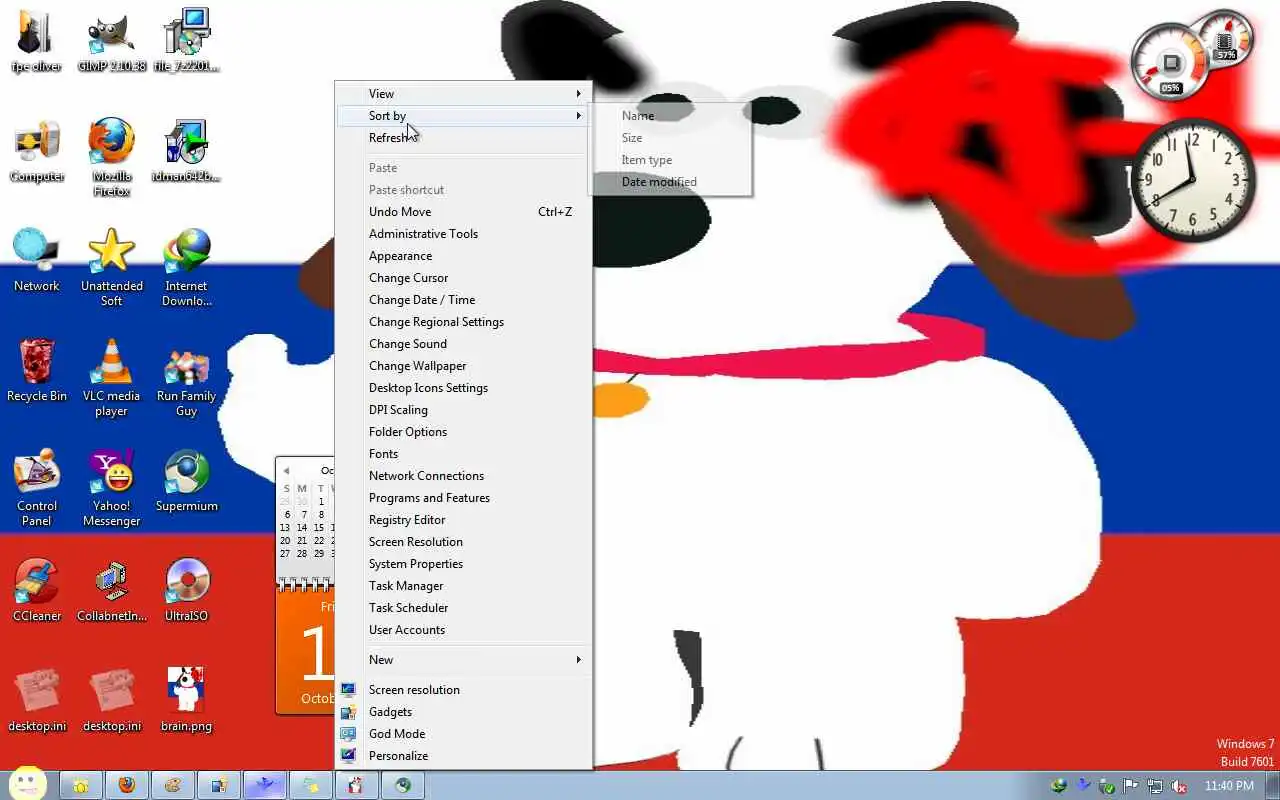Open the Mozilla Firefox desktop shortcut
1280x800 pixels.
[x=112, y=158]
